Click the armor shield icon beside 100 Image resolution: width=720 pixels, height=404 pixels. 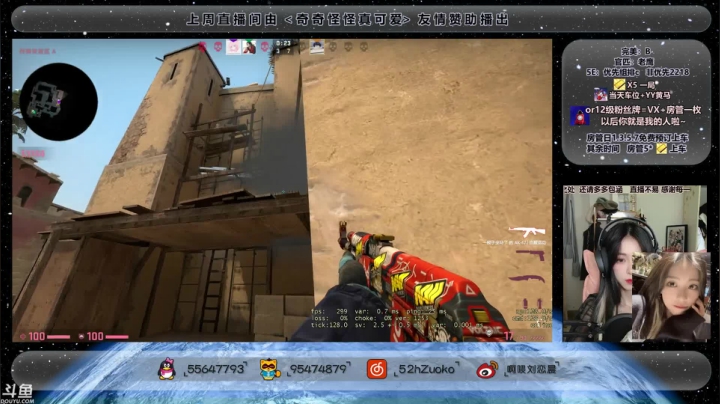pyautogui.click(x=81, y=337)
